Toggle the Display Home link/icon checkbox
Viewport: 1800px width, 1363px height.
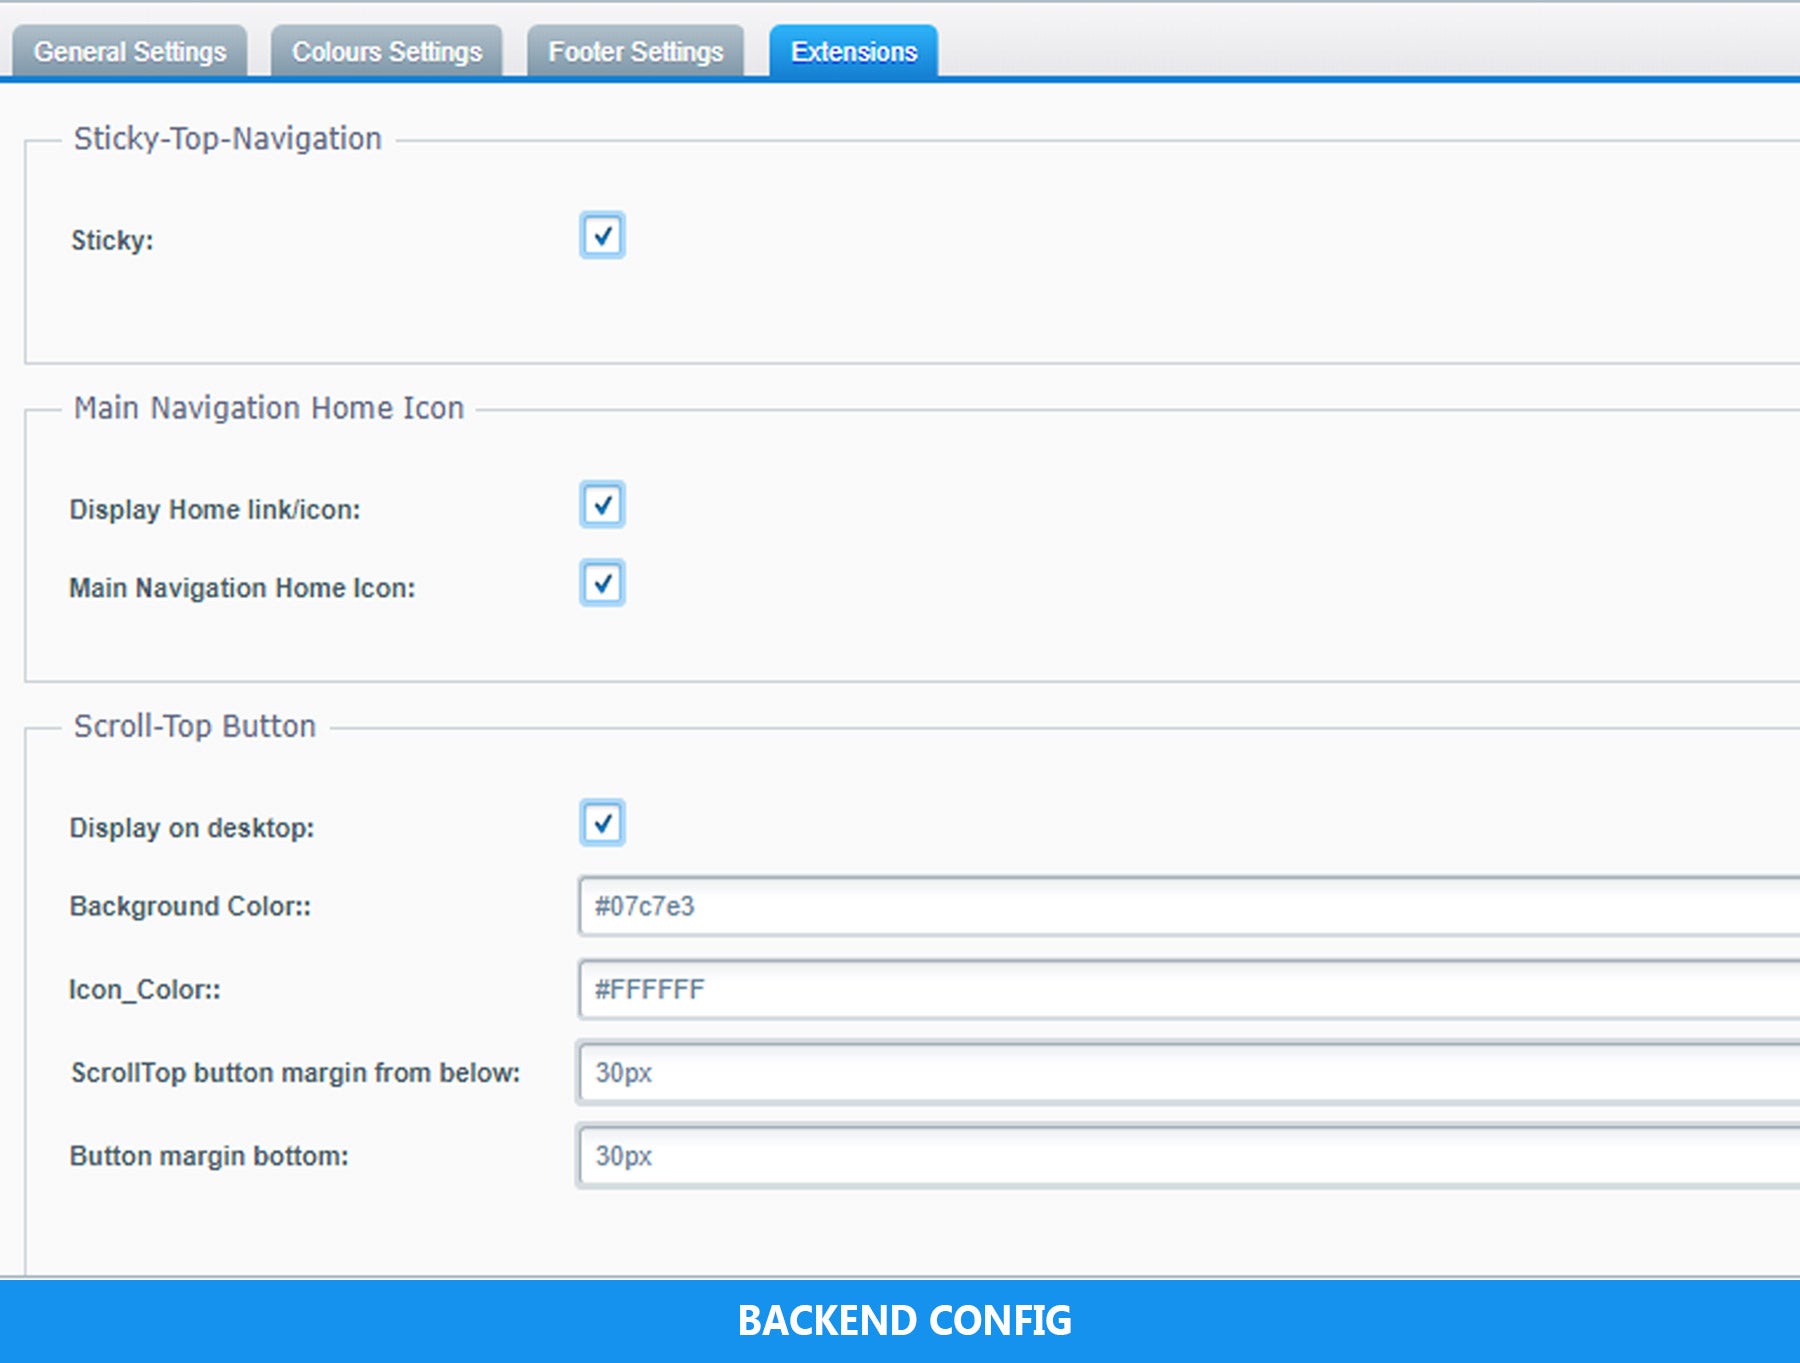[x=602, y=505]
